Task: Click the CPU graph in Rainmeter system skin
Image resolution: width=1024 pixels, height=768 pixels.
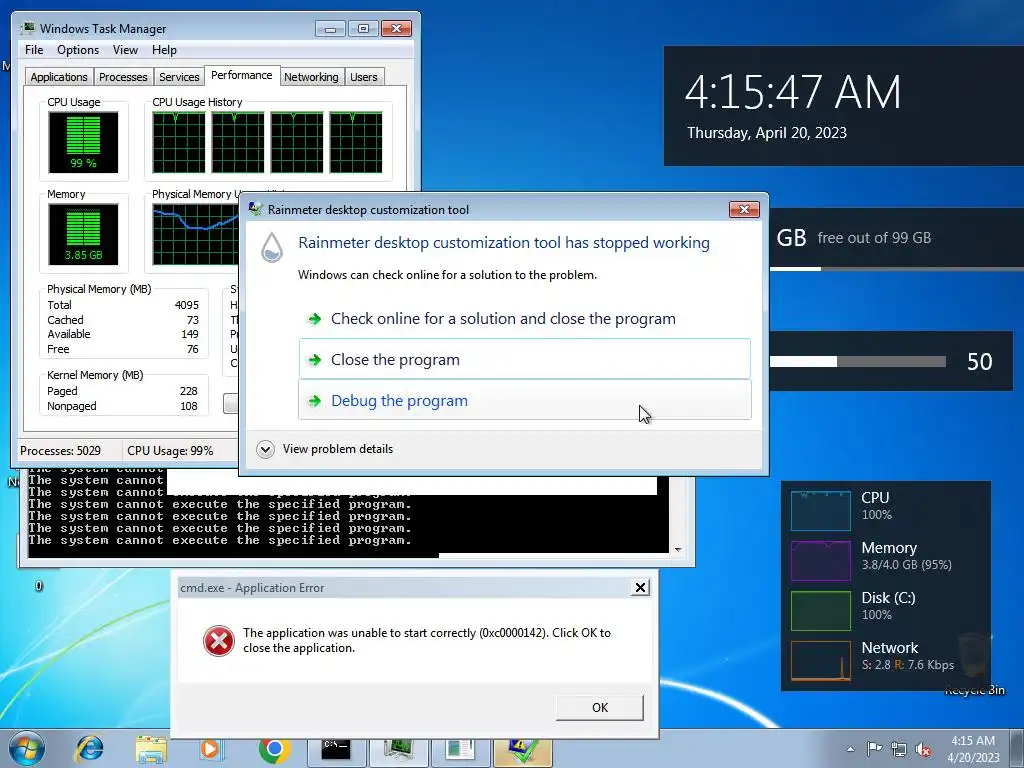Action: 821,511
